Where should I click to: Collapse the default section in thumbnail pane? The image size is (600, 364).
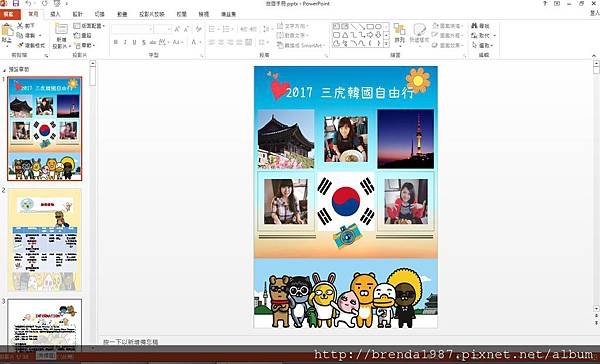tap(5, 70)
